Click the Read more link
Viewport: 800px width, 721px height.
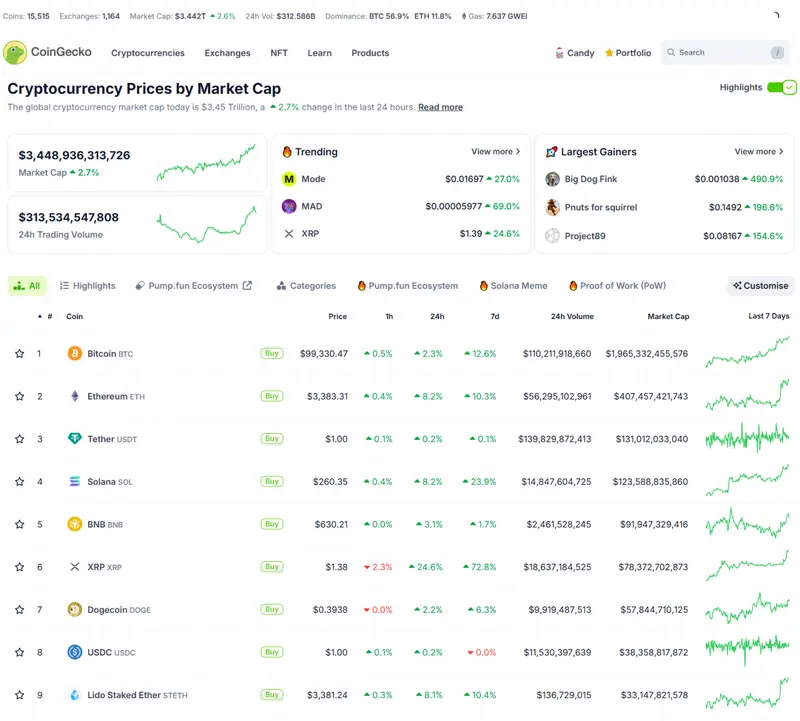point(440,107)
